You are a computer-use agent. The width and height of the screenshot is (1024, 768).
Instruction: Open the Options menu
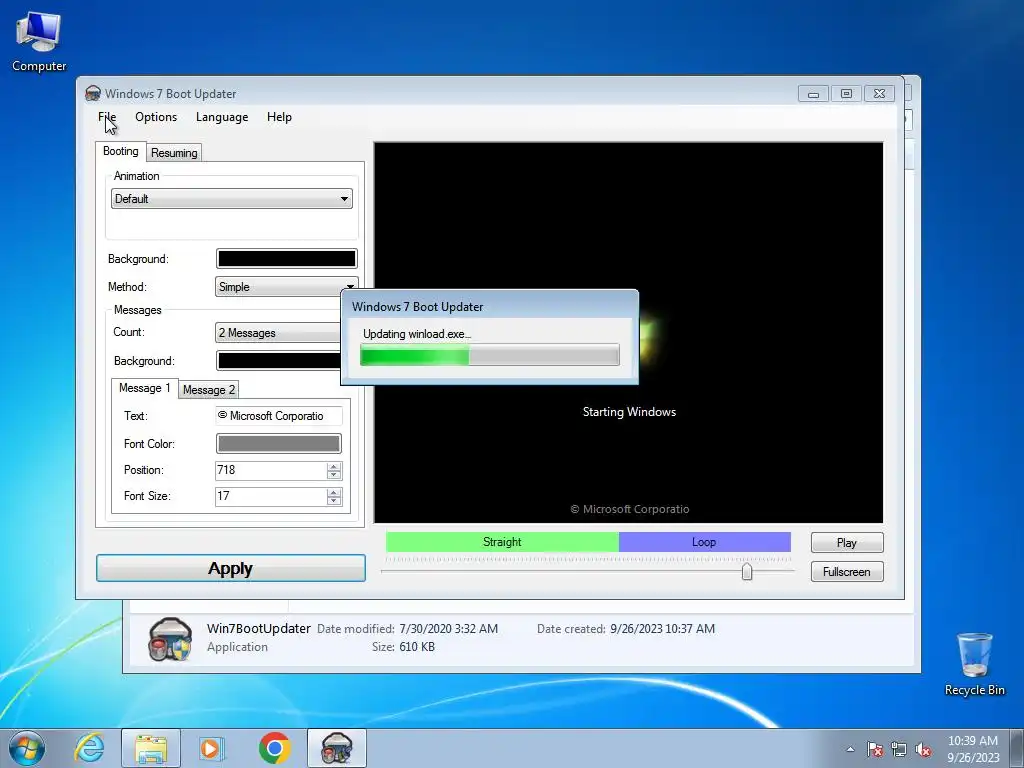click(156, 117)
